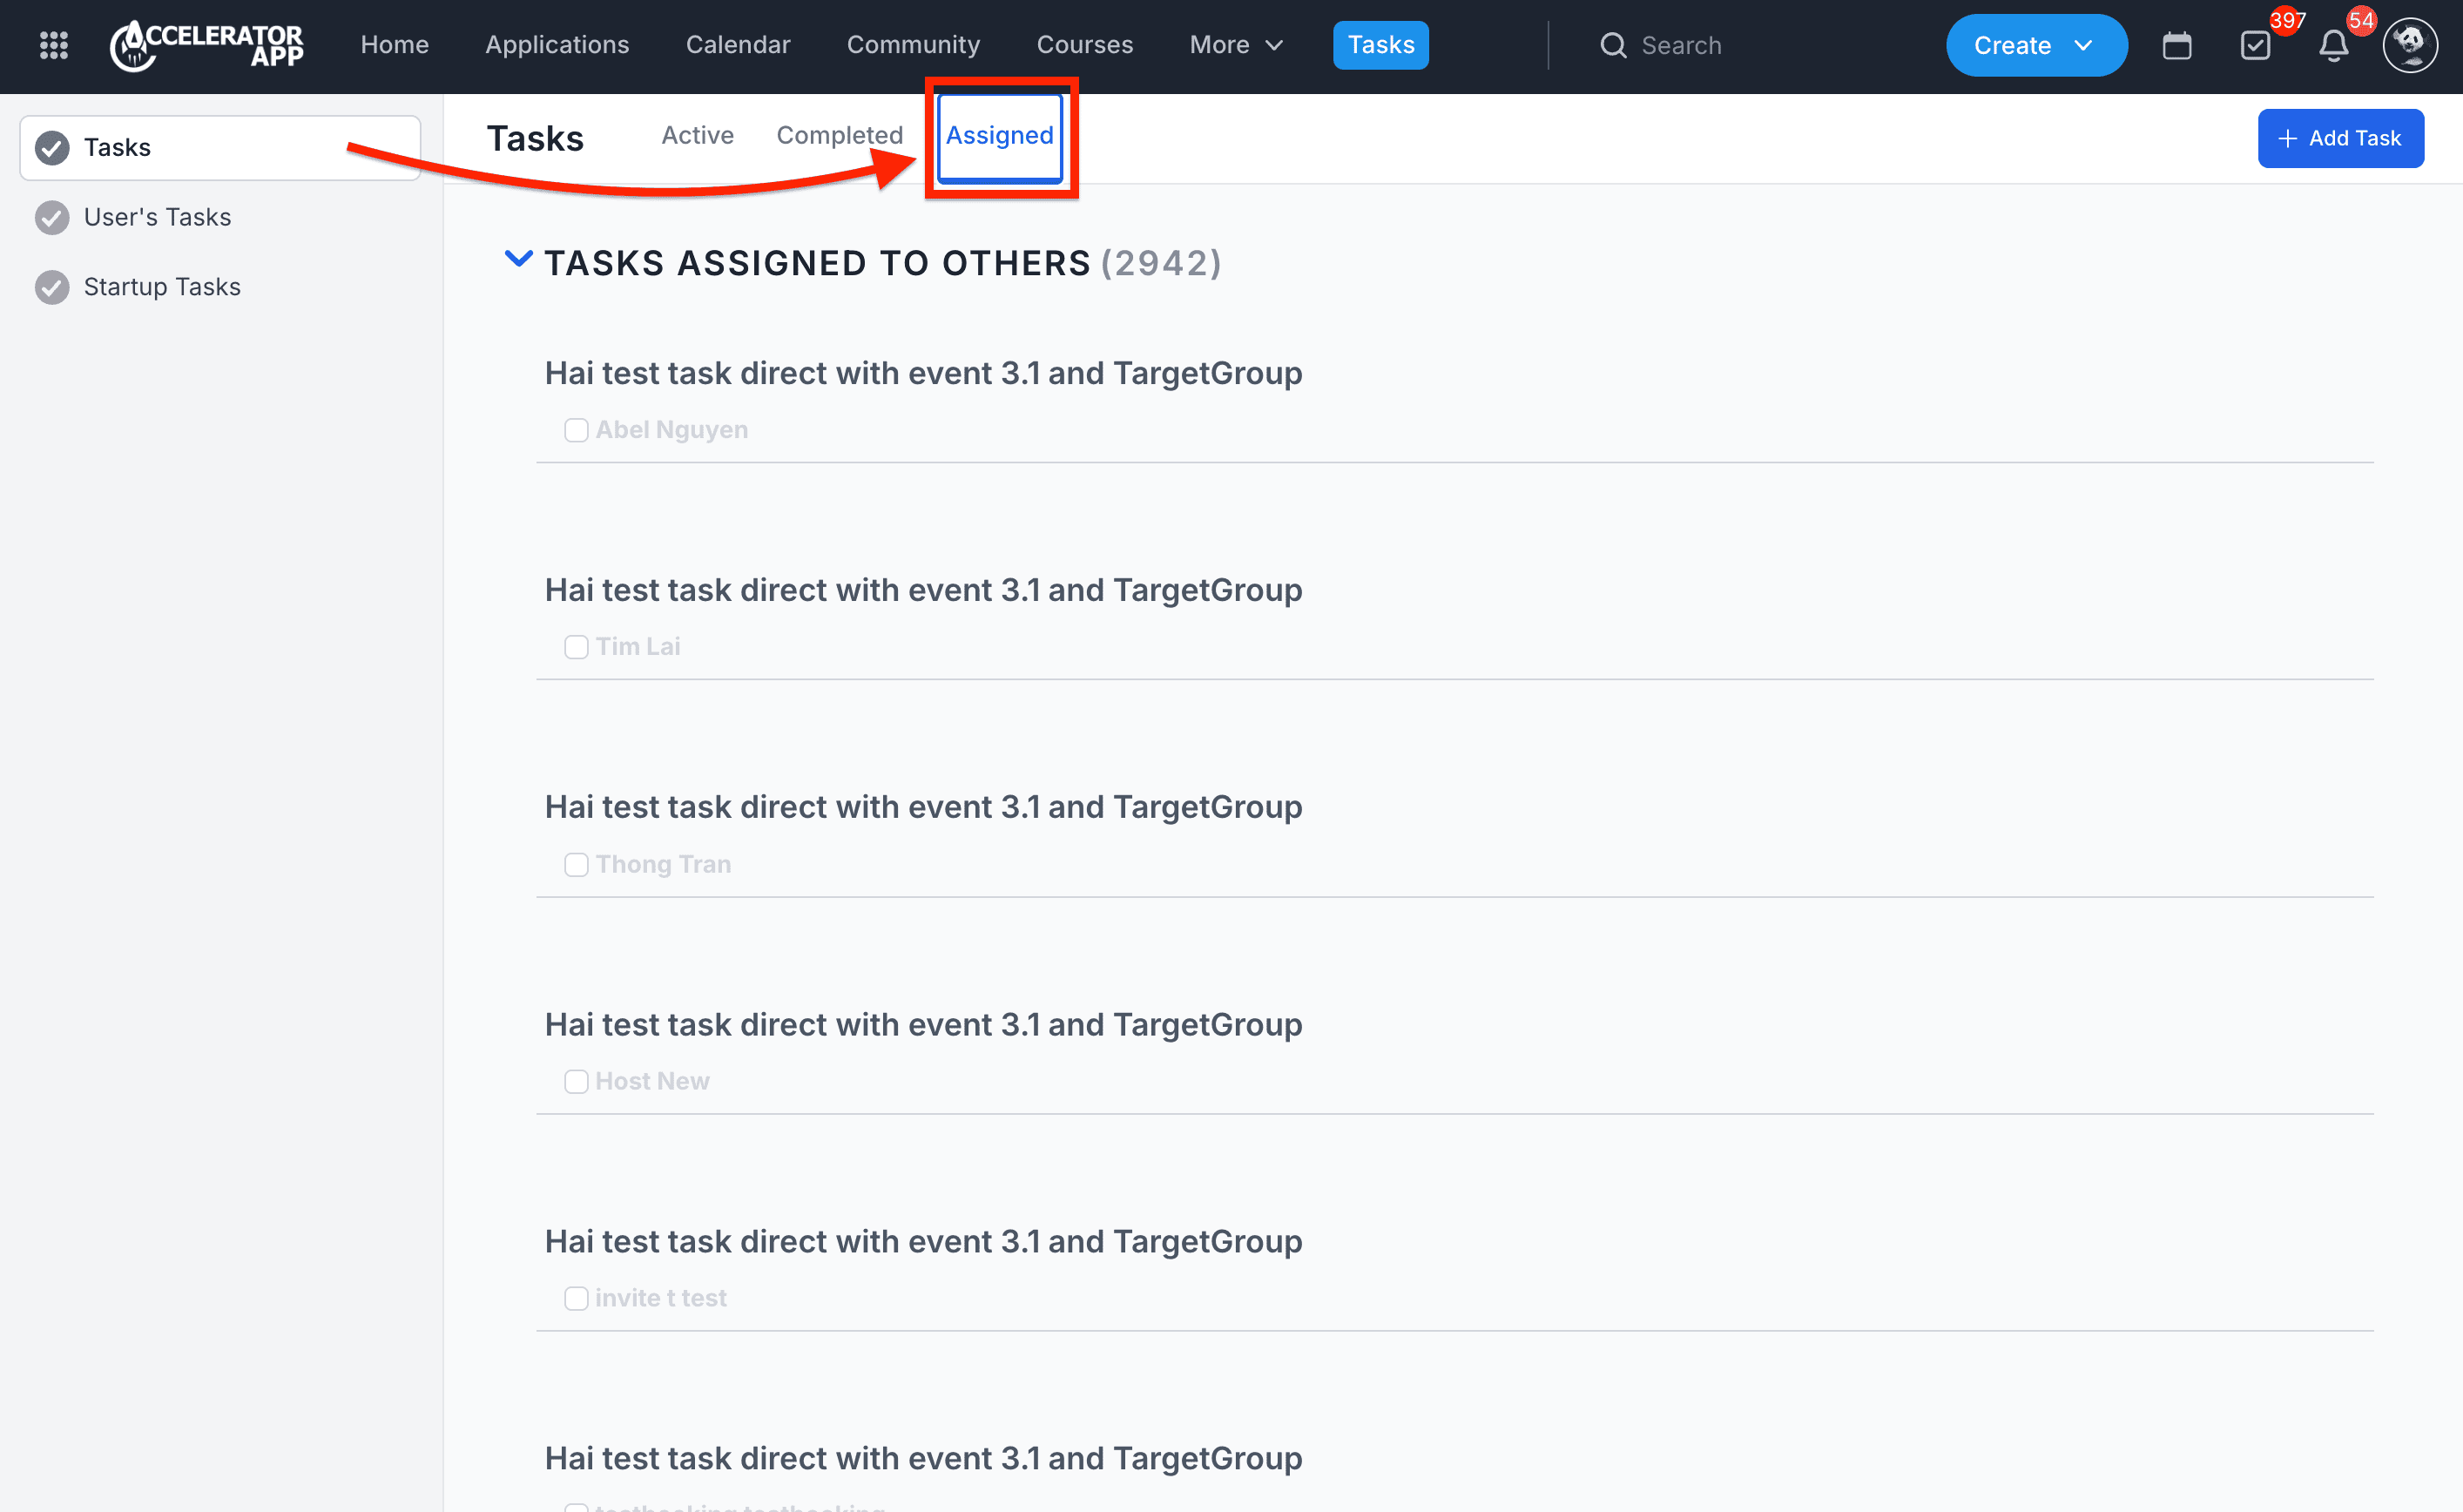The height and width of the screenshot is (1512, 2463).
Task: Click the Add Task button
Action: 2340,138
